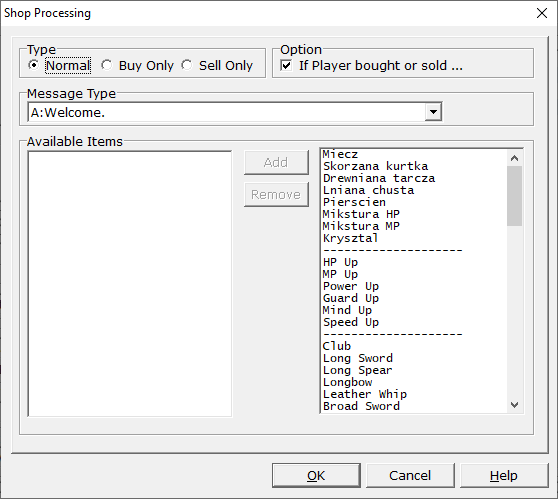Open the Message Type dropdown arrow
The image size is (558, 499).
433,112
